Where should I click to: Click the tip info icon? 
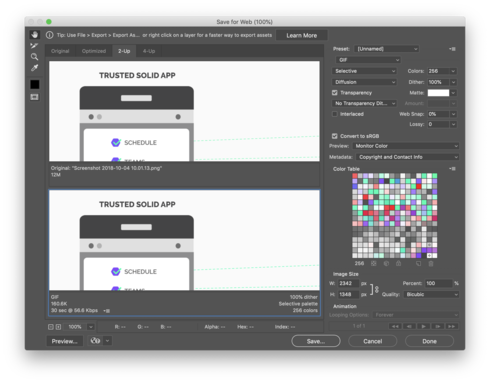point(49,35)
